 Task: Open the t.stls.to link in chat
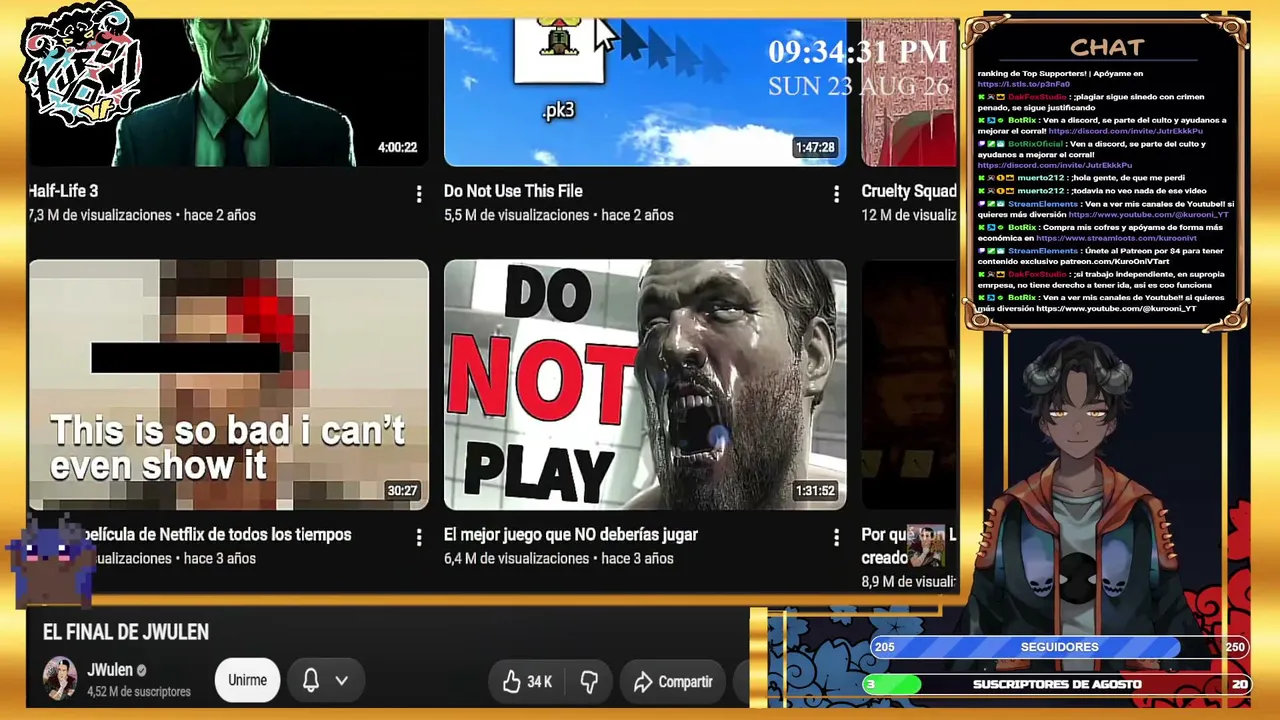[x=1024, y=85]
